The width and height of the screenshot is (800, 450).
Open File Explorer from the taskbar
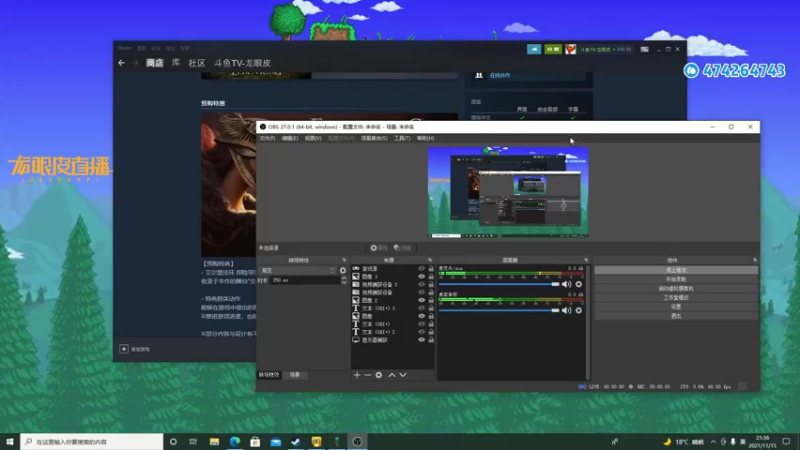click(214, 441)
